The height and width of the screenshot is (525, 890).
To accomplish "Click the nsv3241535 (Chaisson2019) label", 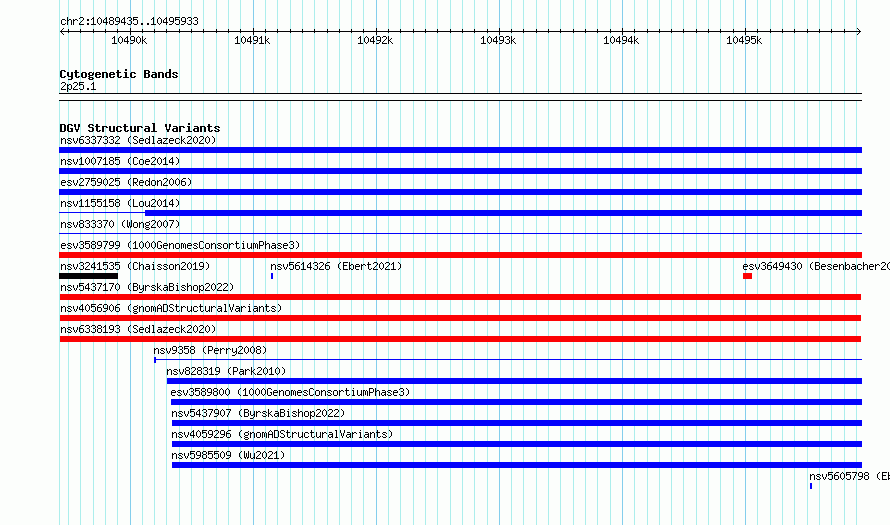I will point(135,266).
